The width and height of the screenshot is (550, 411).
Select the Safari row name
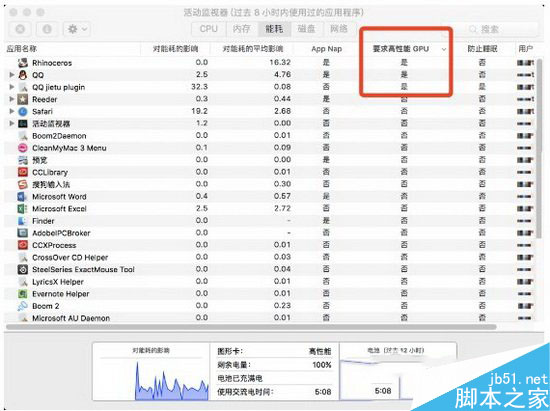point(42,112)
